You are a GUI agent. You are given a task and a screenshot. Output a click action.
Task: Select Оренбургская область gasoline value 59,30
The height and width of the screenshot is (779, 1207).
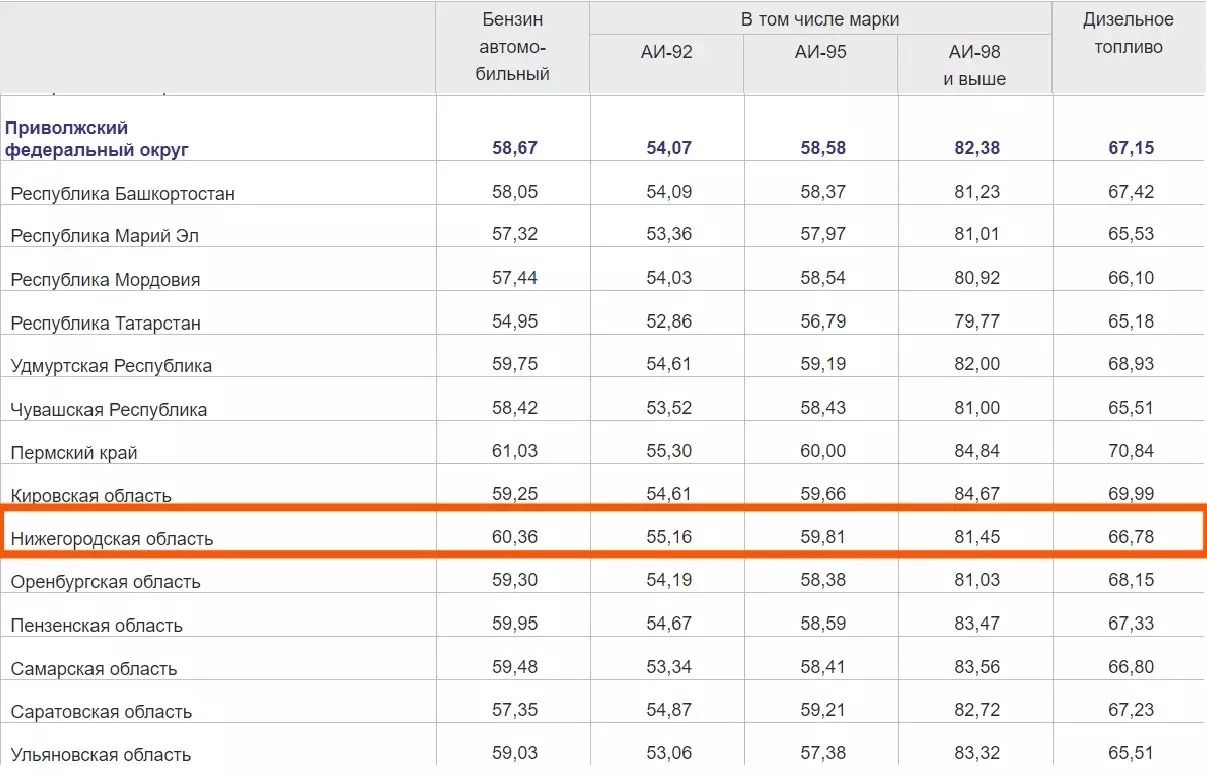(x=514, y=580)
